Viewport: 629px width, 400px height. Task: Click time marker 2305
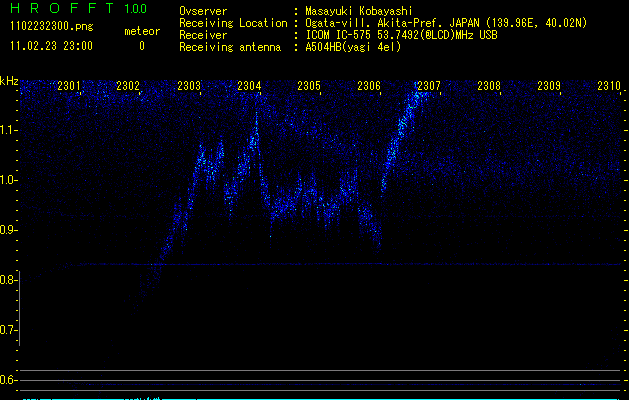tap(309, 86)
